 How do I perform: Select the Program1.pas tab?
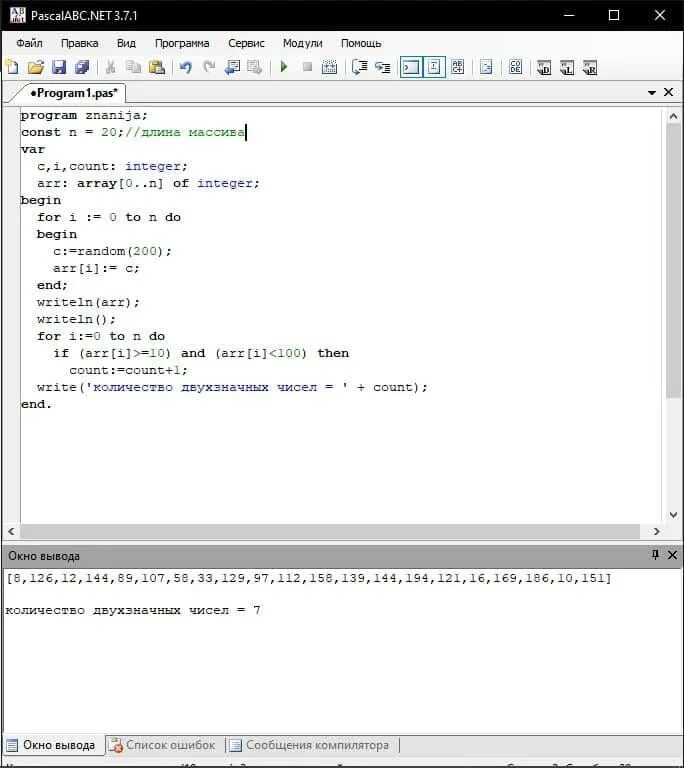[x=73, y=93]
